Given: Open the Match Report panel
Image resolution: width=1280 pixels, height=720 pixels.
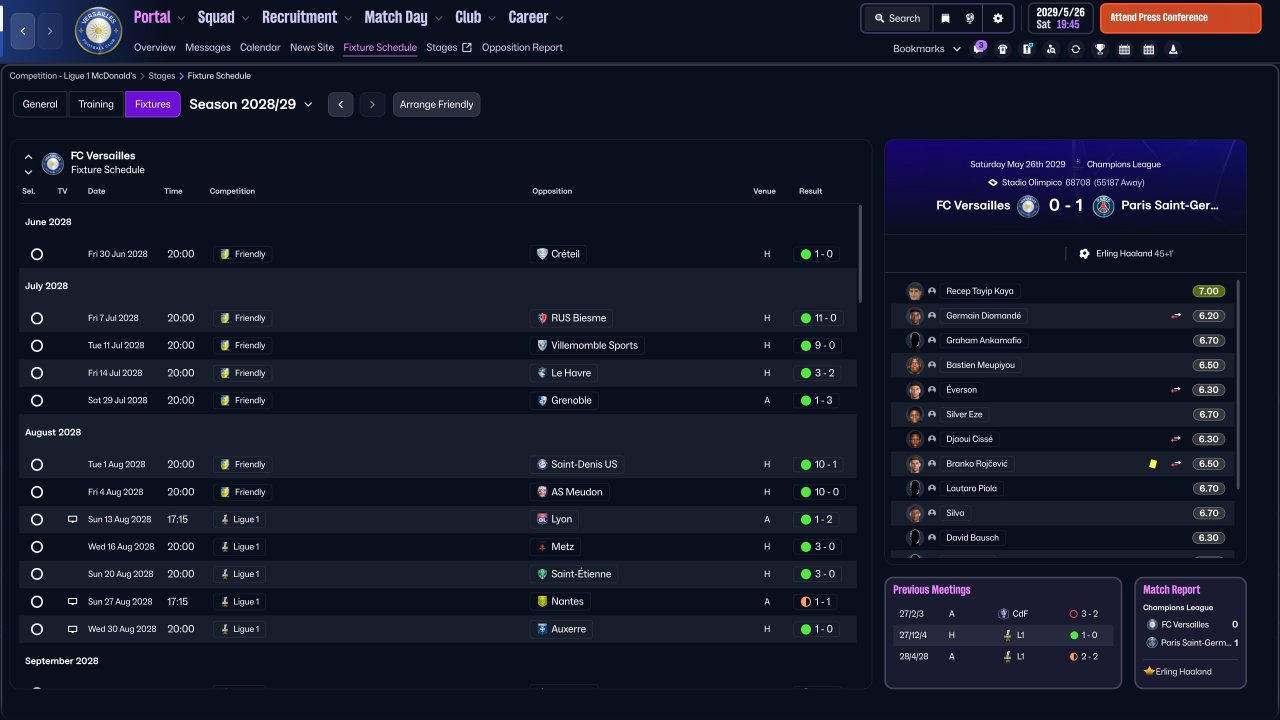Looking at the screenshot, I should click(x=1190, y=632).
